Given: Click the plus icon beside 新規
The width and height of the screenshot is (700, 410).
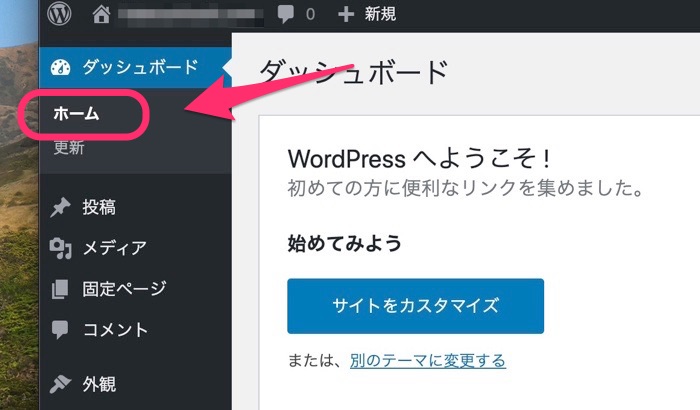Looking at the screenshot, I should [x=346, y=14].
